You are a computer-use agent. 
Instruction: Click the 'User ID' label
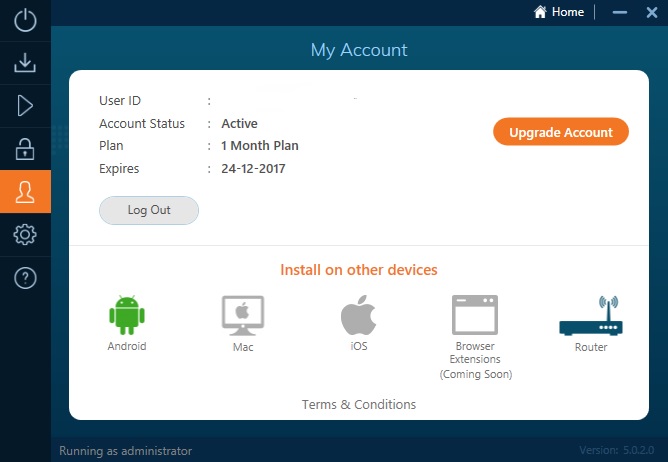pyautogui.click(x=120, y=101)
